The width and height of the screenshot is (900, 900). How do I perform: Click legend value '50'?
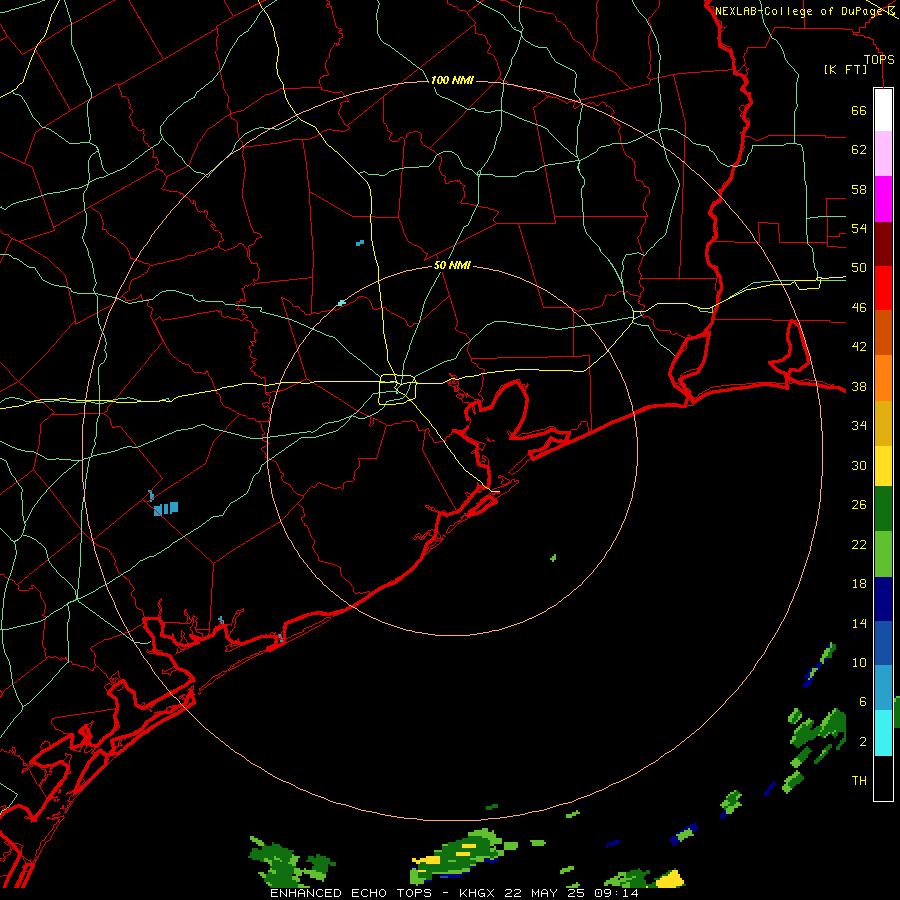pos(859,268)
